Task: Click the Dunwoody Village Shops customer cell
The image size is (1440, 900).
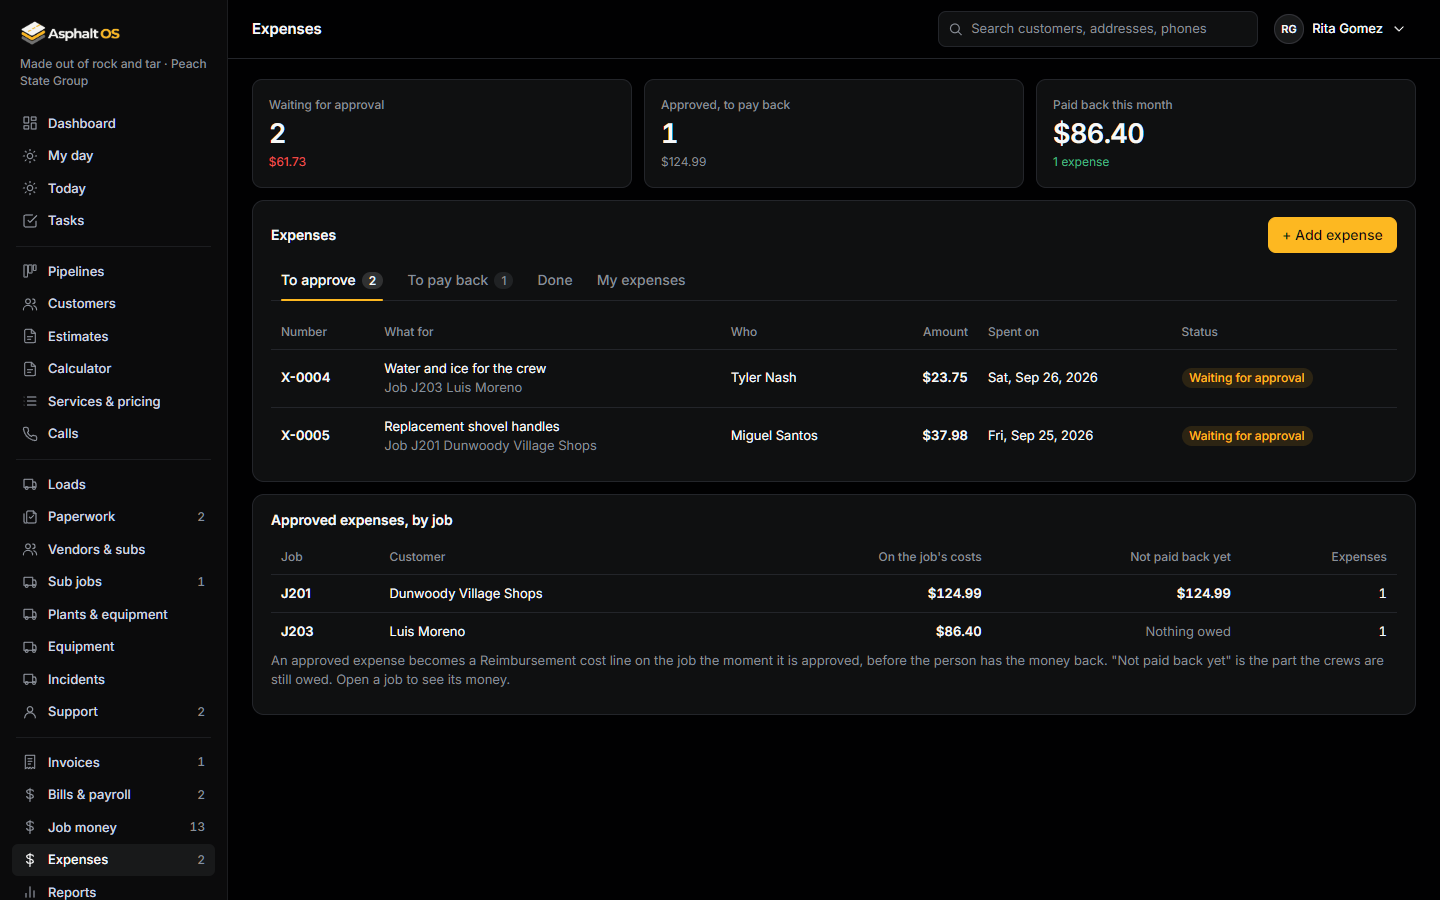Action: coord(466,594)
